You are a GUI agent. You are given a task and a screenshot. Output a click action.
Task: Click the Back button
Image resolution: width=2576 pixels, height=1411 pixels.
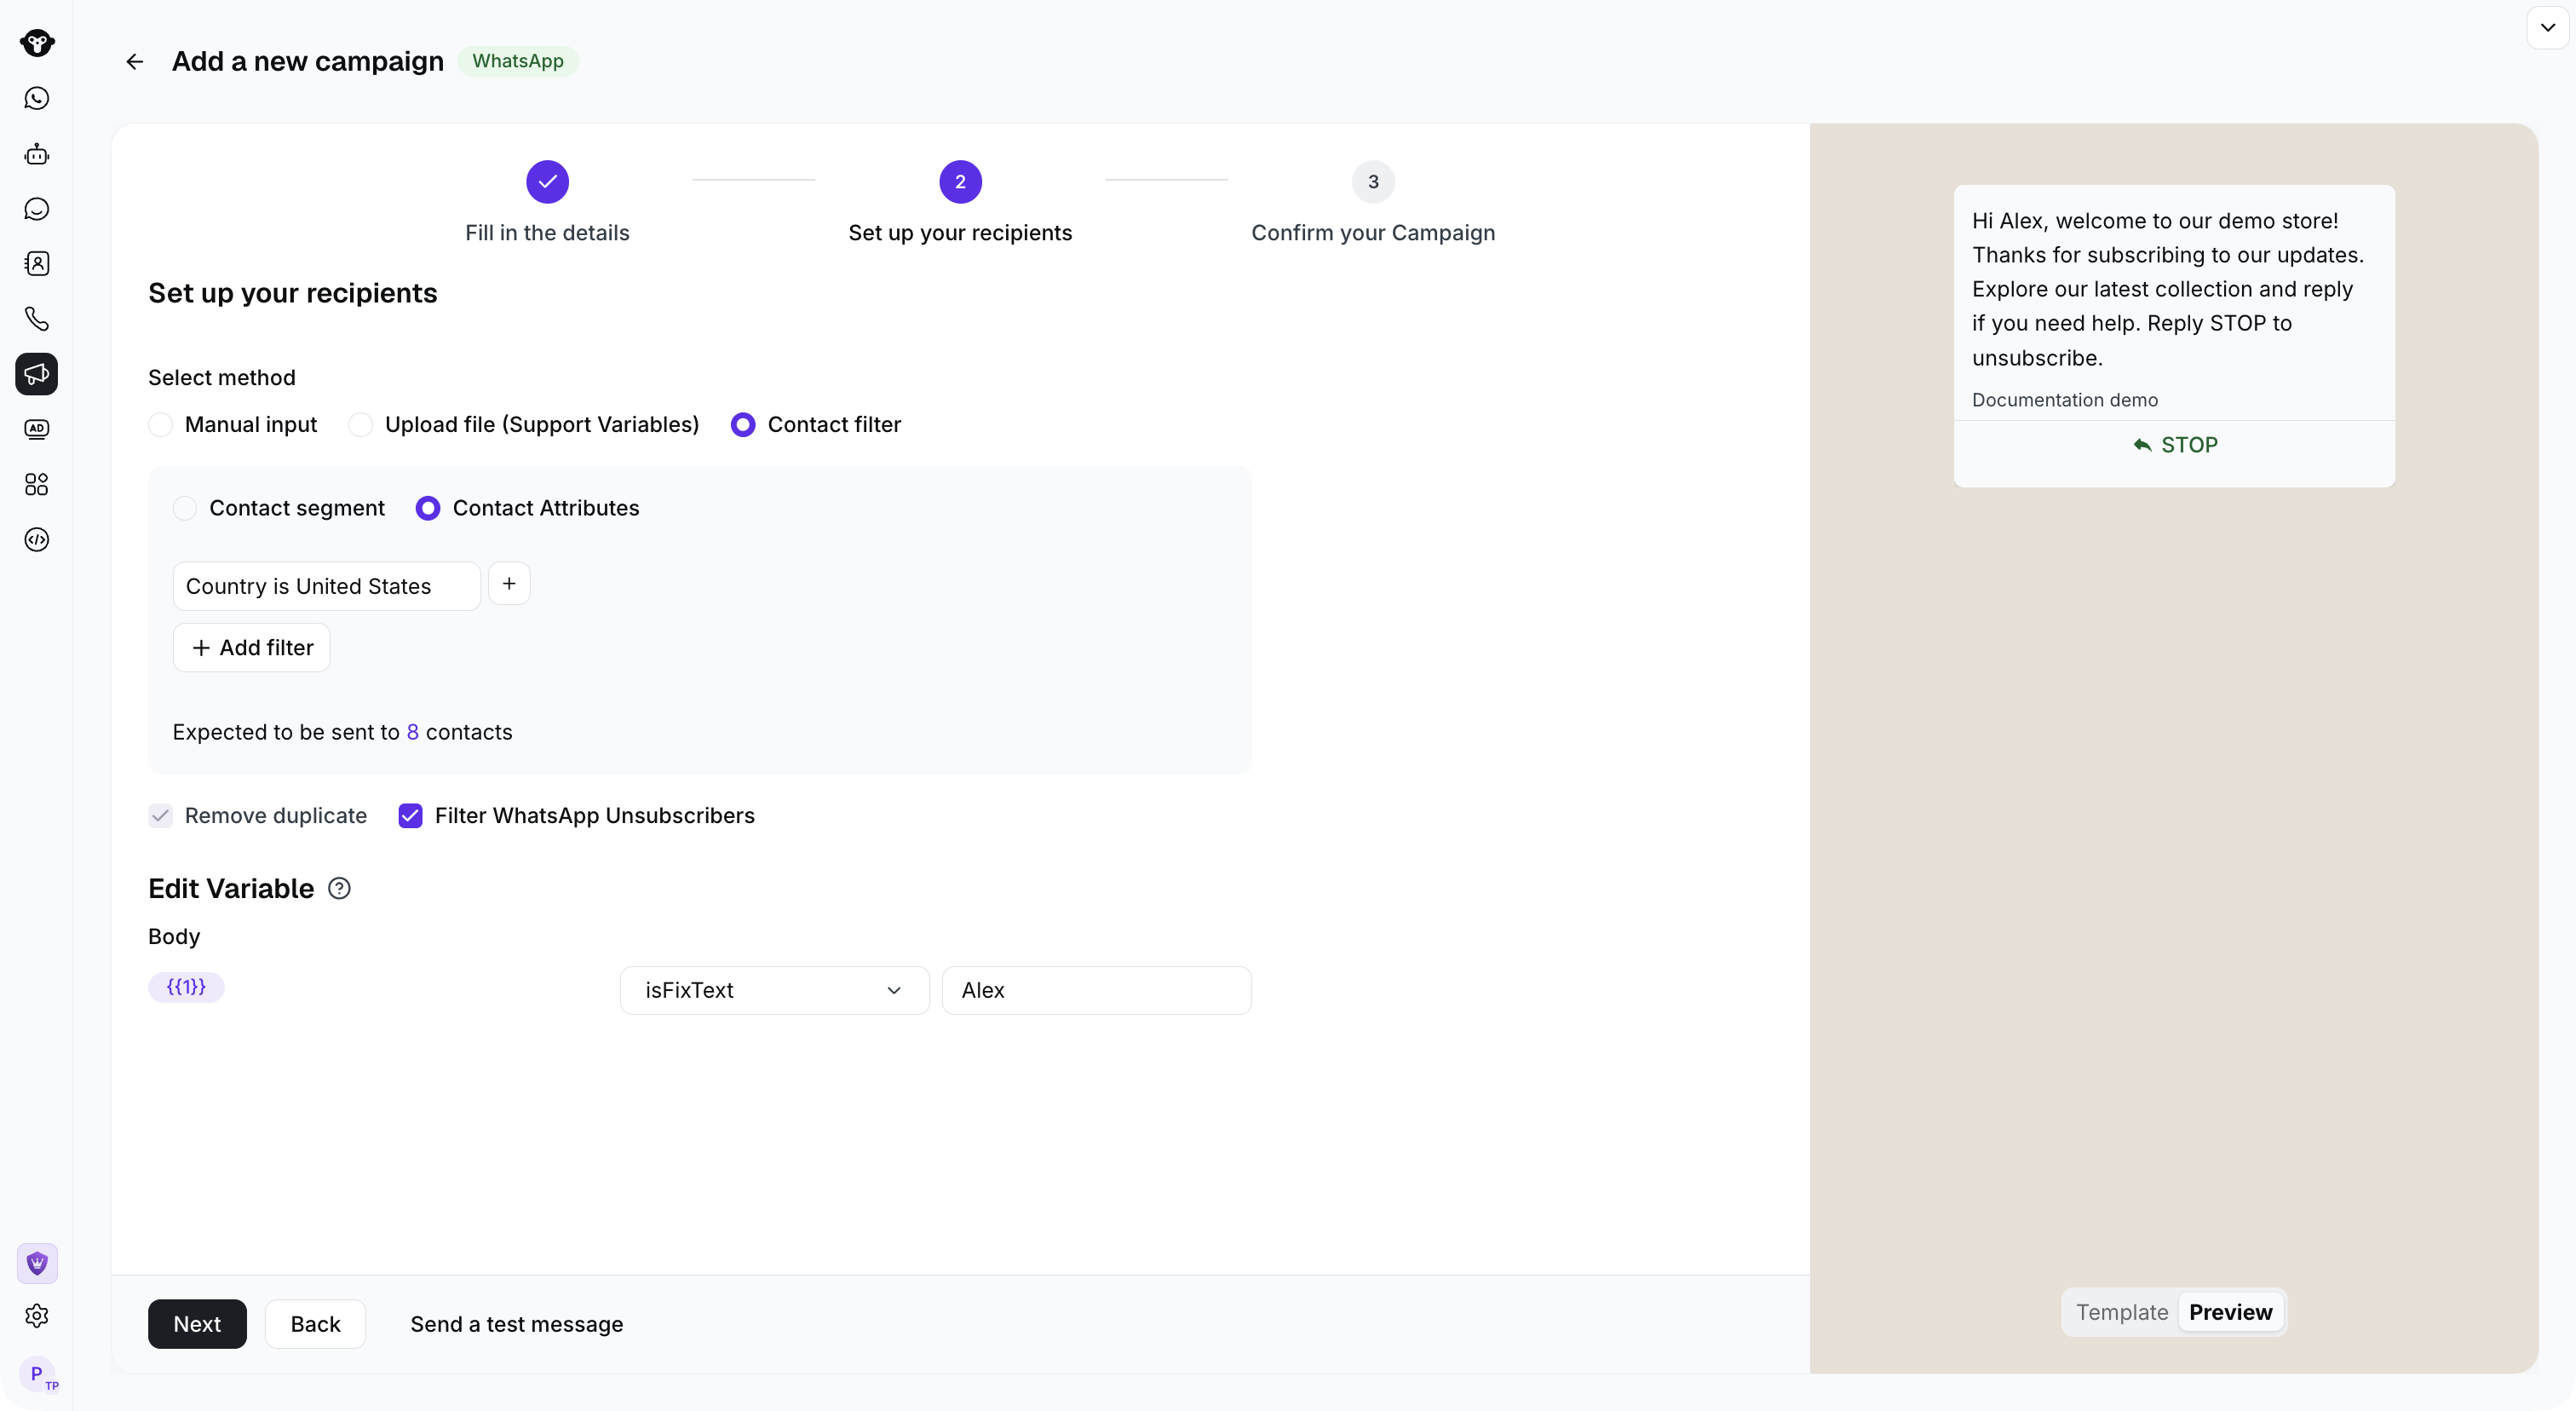tap(315, 1324)
